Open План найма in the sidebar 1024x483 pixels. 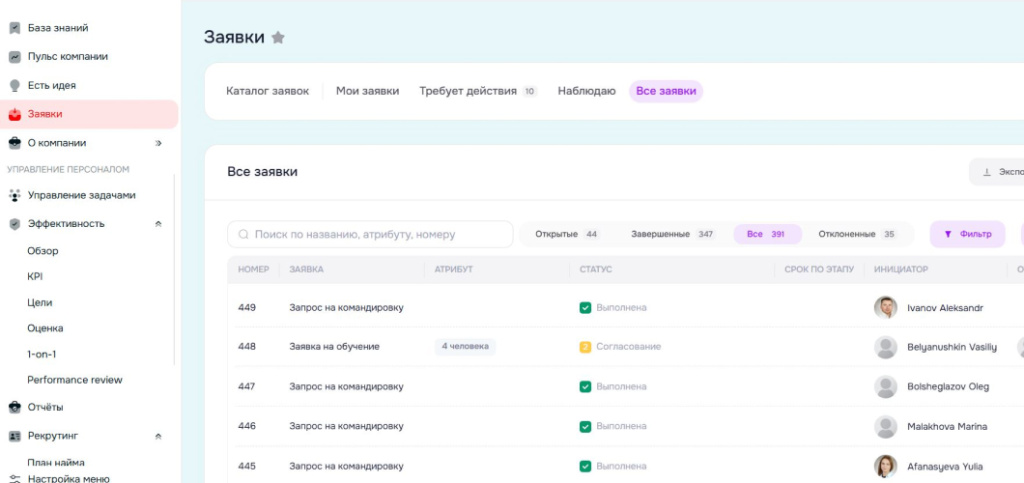[x=56, y=463]
